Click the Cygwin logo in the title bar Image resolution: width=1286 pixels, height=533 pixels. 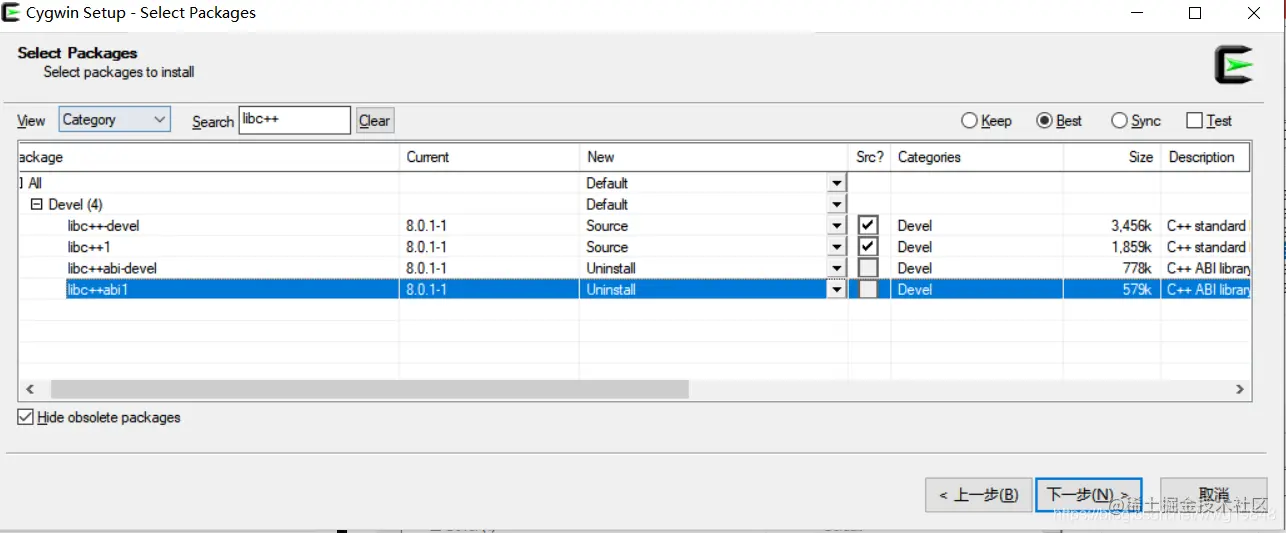click(12, 13)
